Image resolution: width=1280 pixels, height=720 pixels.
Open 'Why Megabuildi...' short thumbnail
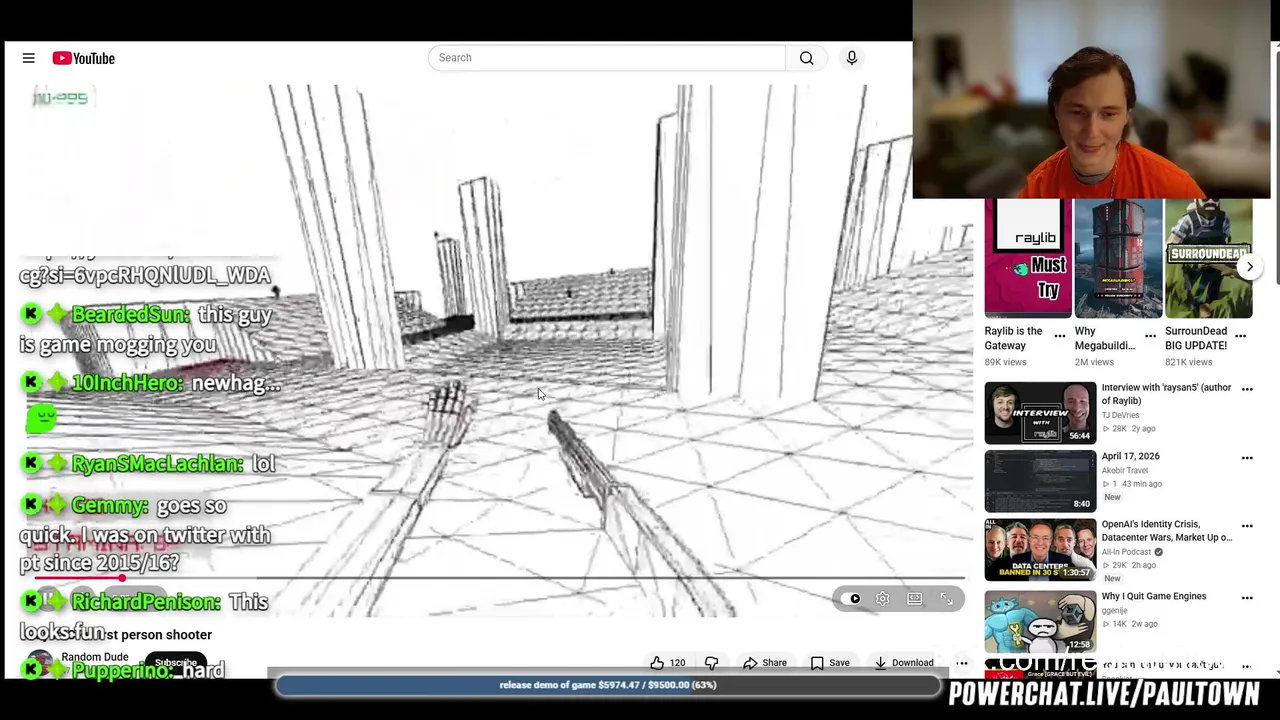pyautogui.click(x=1118, y=258)
